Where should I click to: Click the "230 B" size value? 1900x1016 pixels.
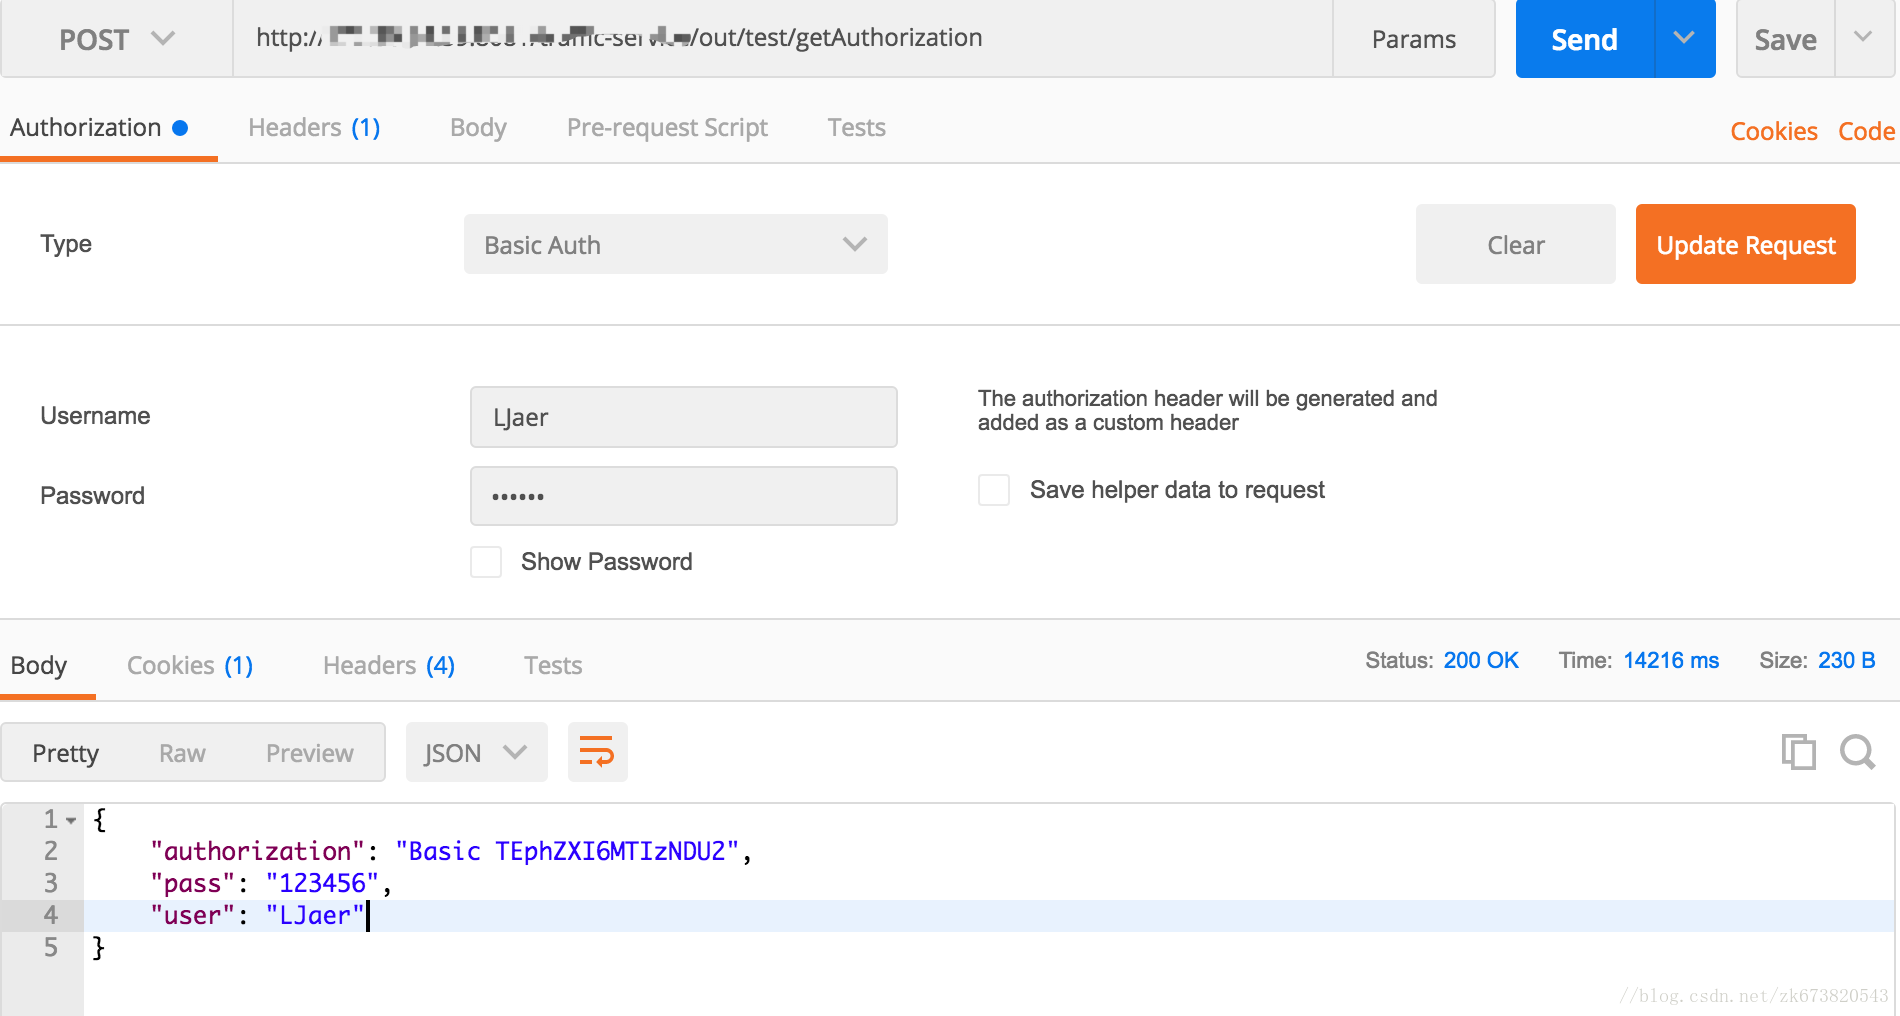(1846, 661)
